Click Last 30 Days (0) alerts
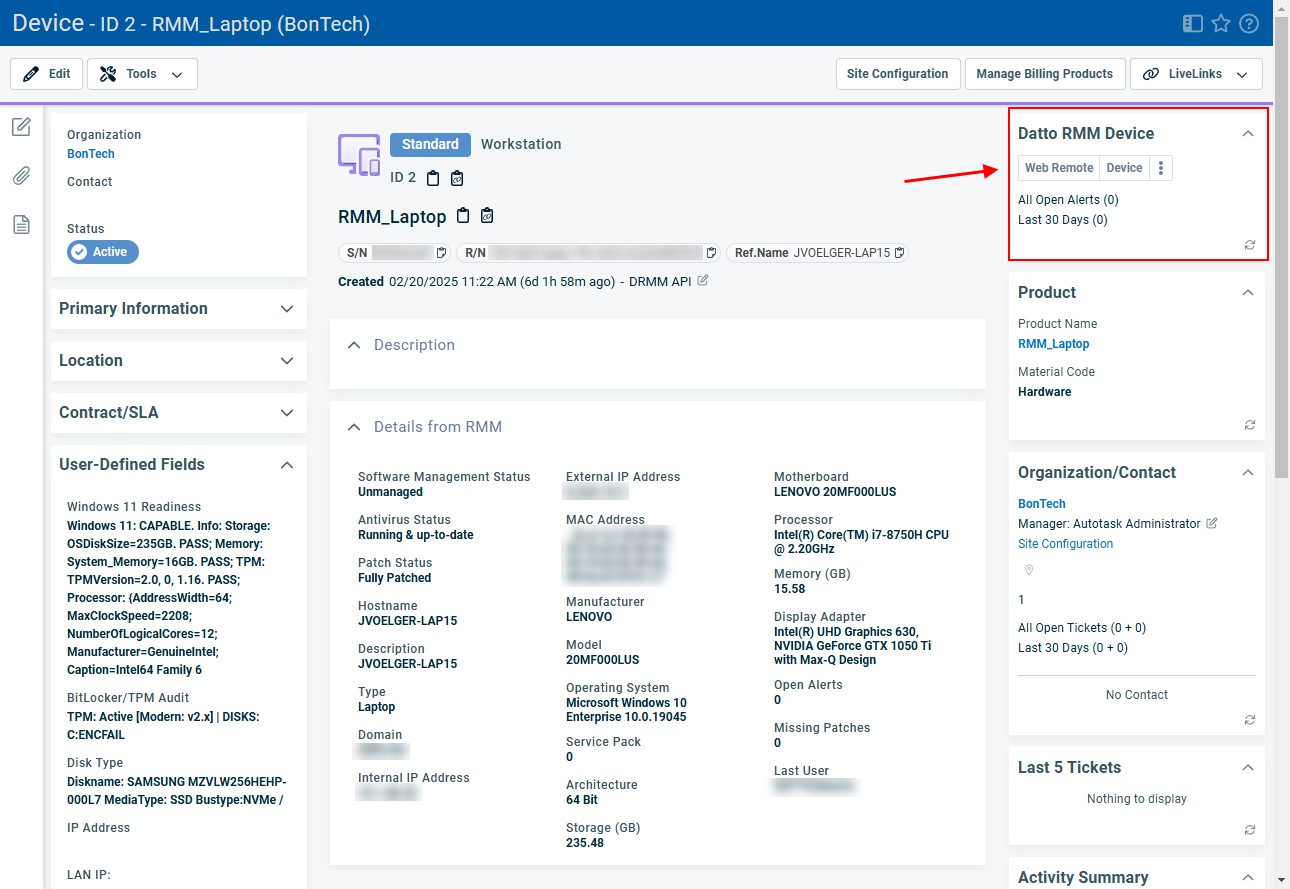 (x=1062, y=220)
